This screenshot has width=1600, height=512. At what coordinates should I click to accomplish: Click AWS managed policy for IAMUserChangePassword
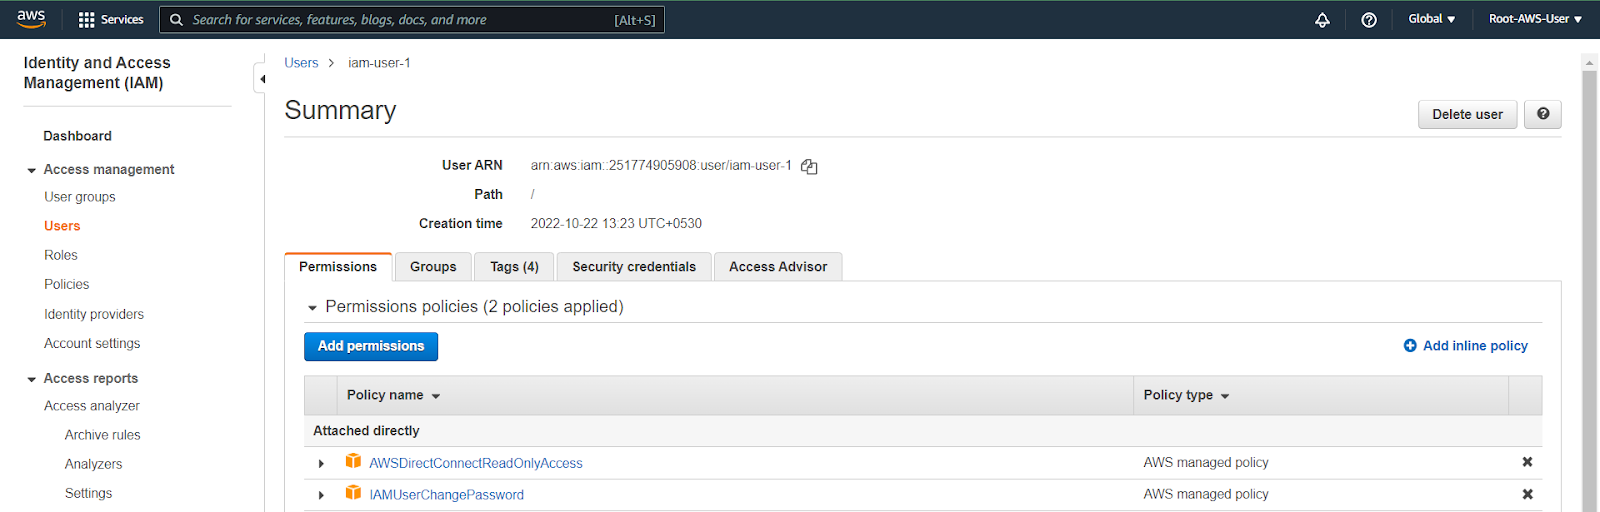coord(1206,494)
